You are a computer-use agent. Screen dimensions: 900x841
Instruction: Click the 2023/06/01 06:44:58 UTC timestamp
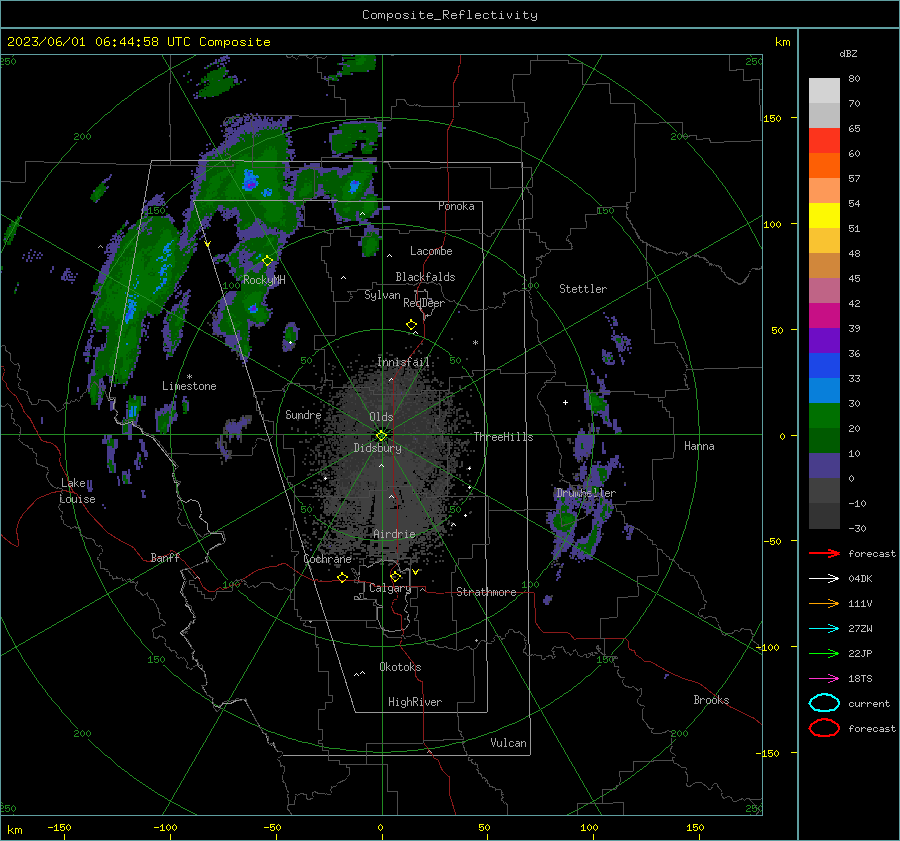click(x=138, y=42)
